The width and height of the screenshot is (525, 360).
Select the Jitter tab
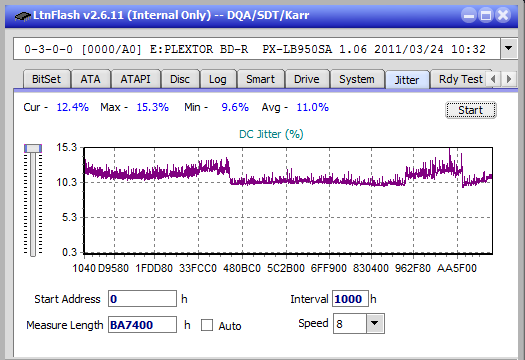pos(407,80)
